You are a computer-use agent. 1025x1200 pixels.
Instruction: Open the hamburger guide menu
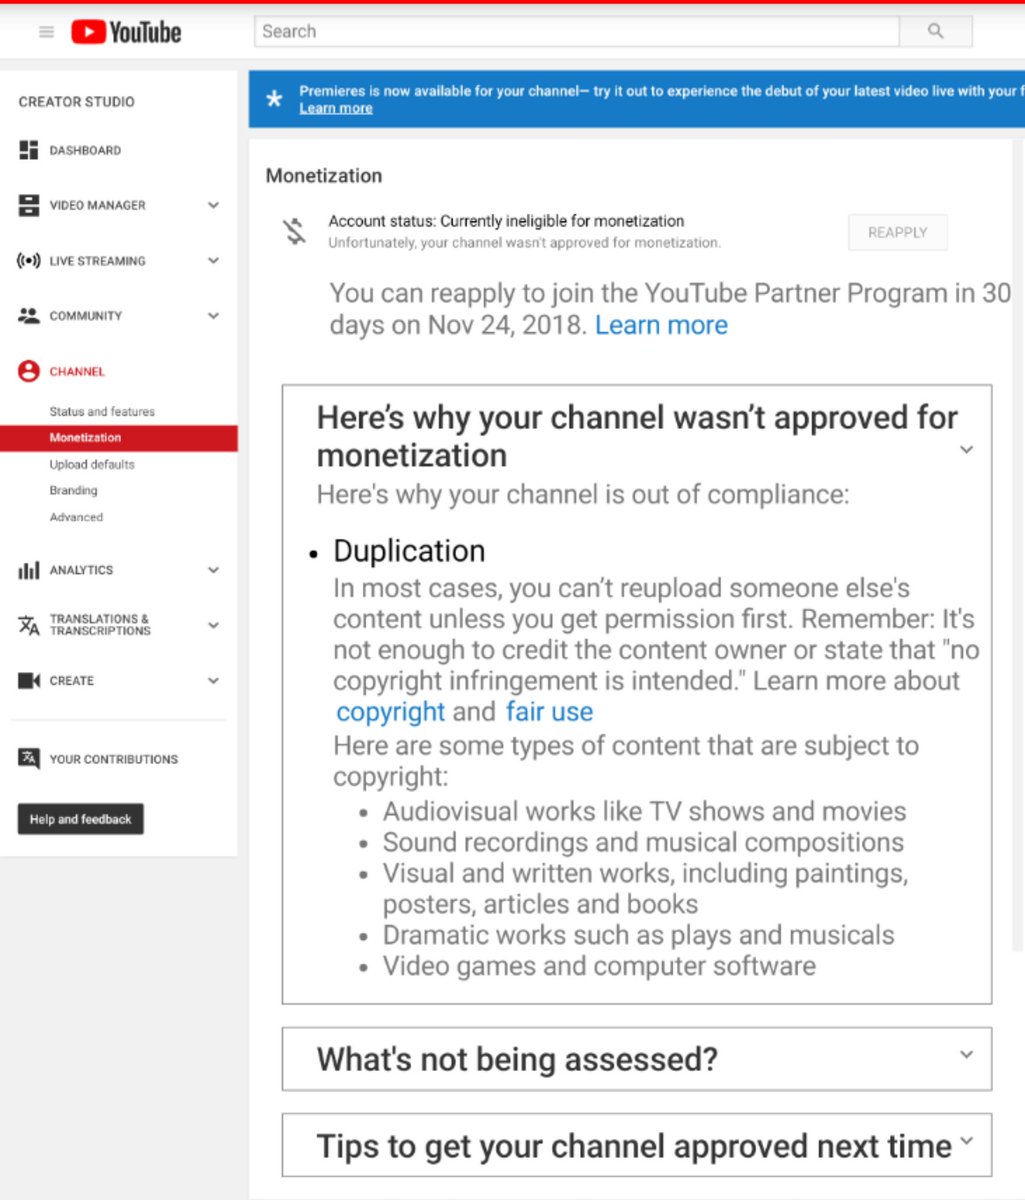pyautogui.click(x=46, y=32)
